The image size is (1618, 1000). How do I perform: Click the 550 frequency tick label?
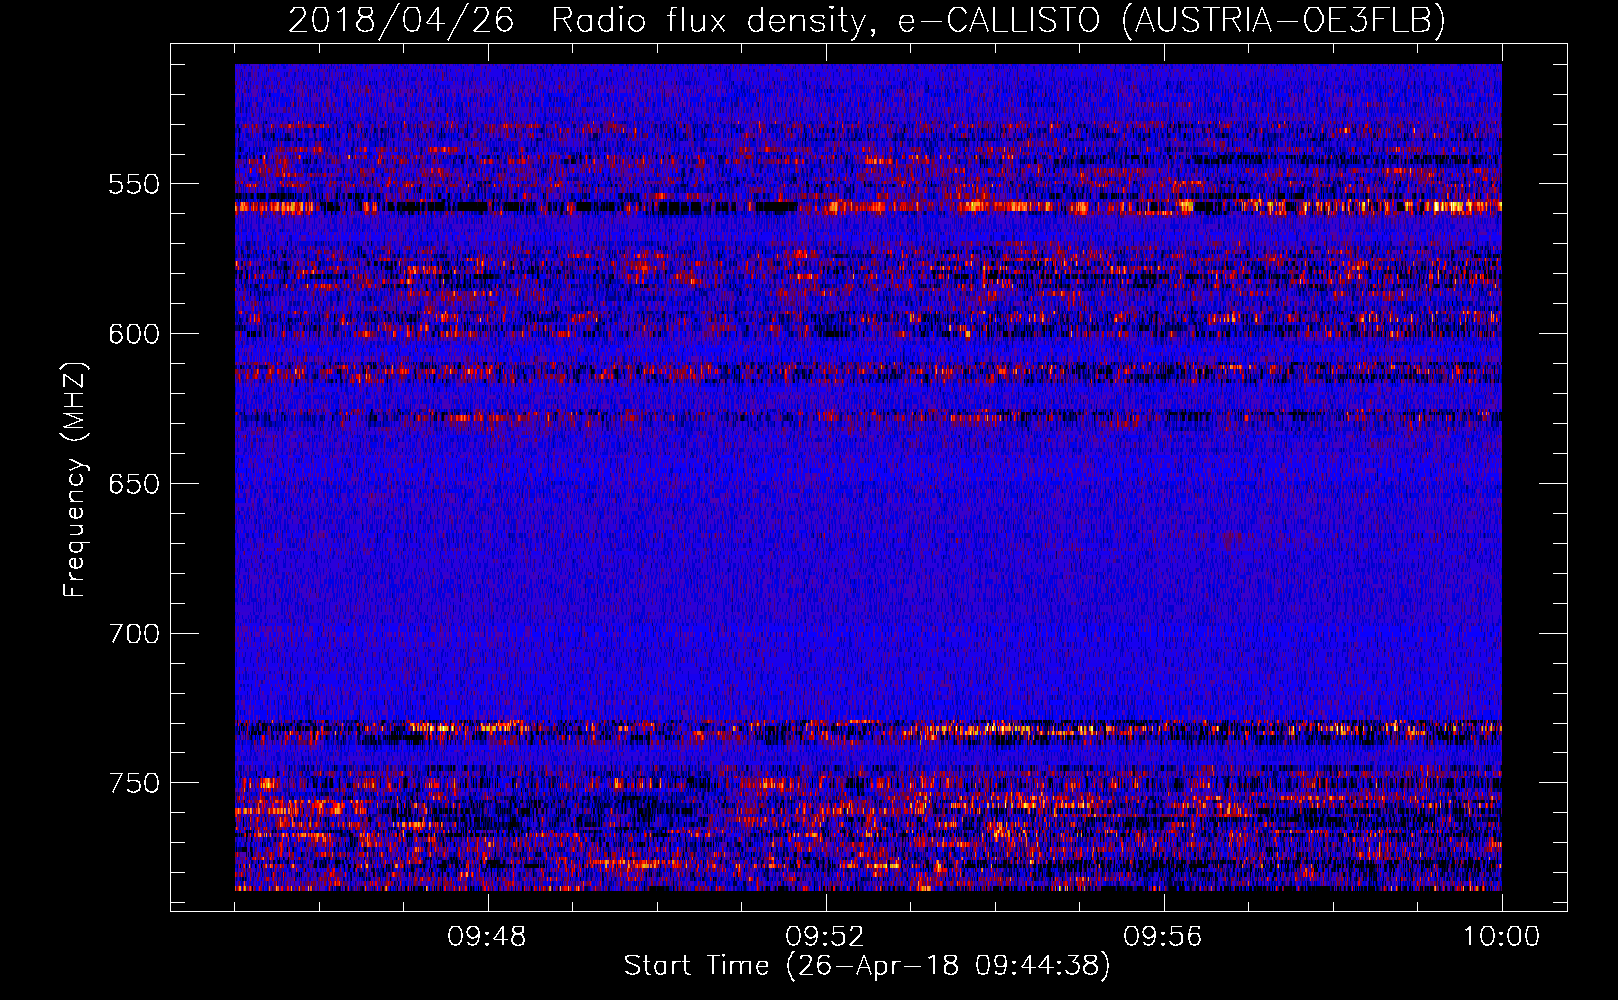click(134, 184)
